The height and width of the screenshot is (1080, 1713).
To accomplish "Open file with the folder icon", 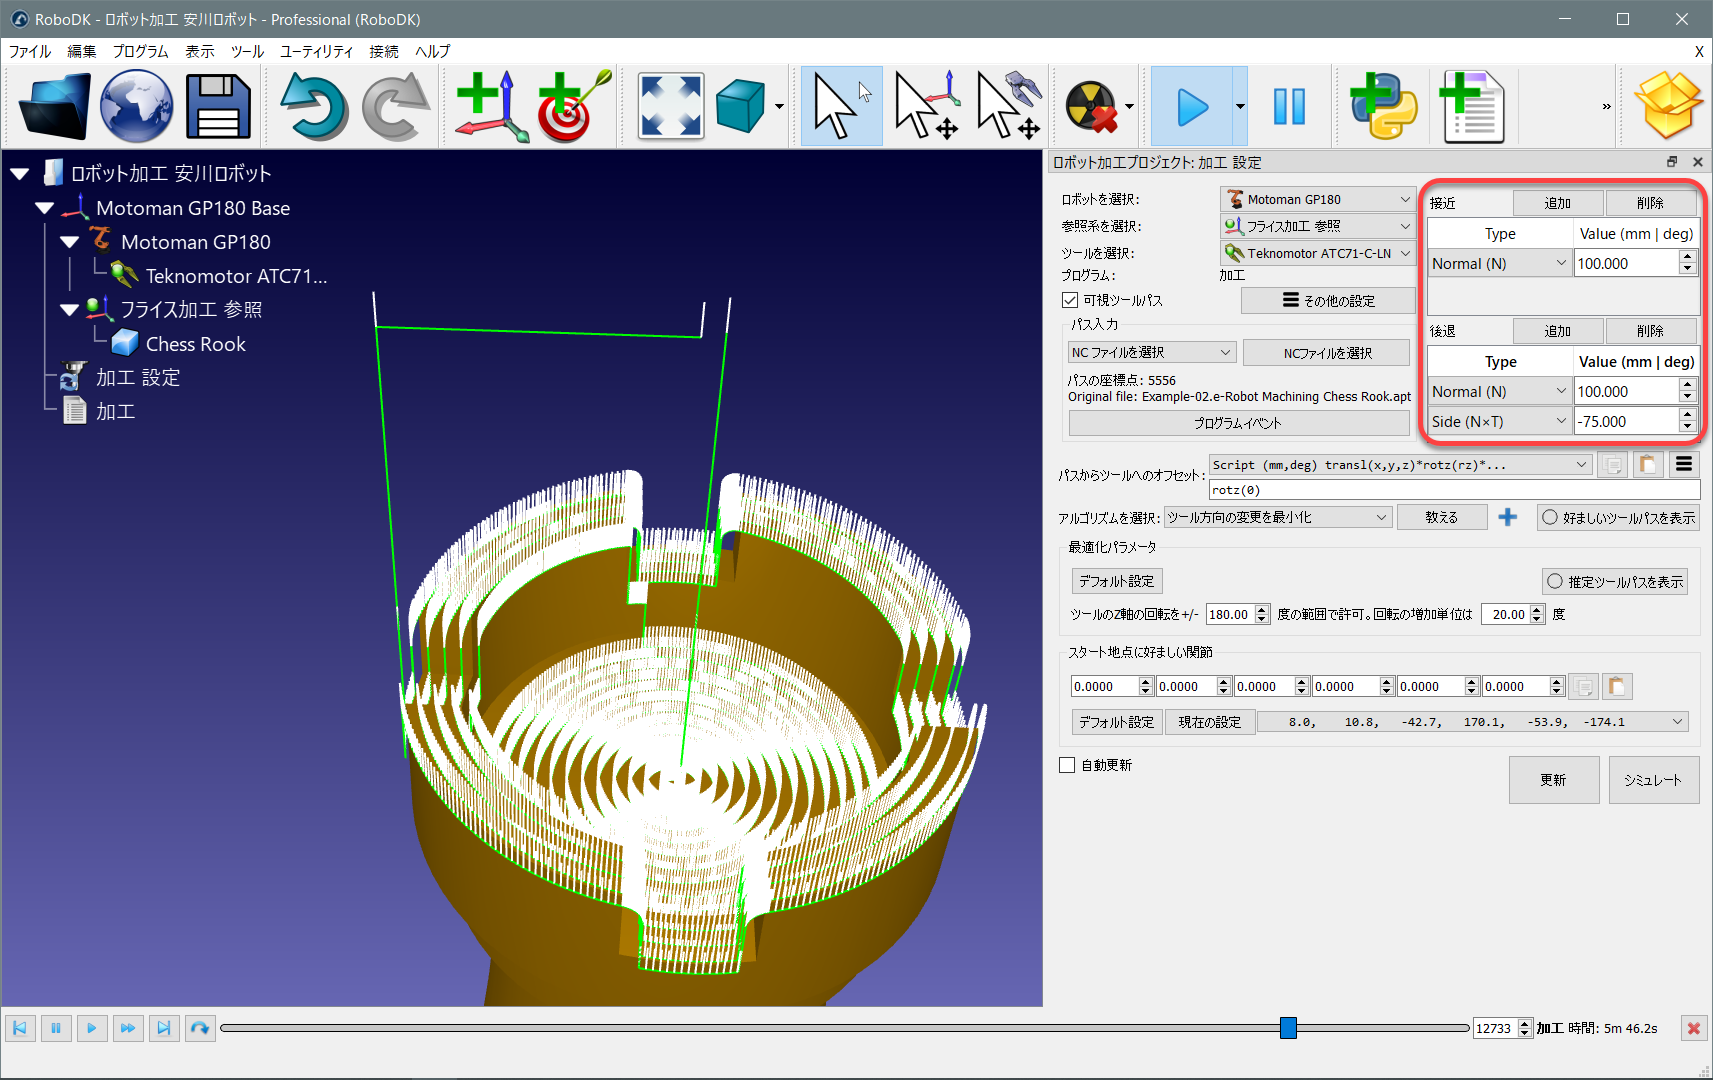I will coord(55,106).
